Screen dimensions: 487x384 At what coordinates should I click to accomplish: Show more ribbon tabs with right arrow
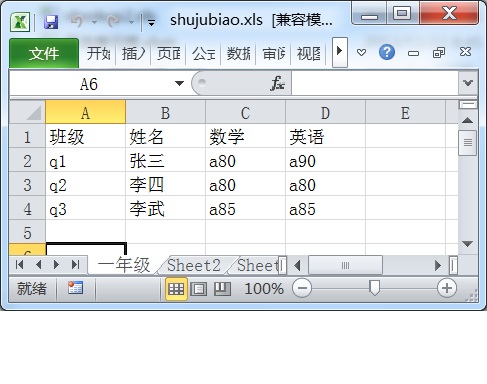coord(340,52)
